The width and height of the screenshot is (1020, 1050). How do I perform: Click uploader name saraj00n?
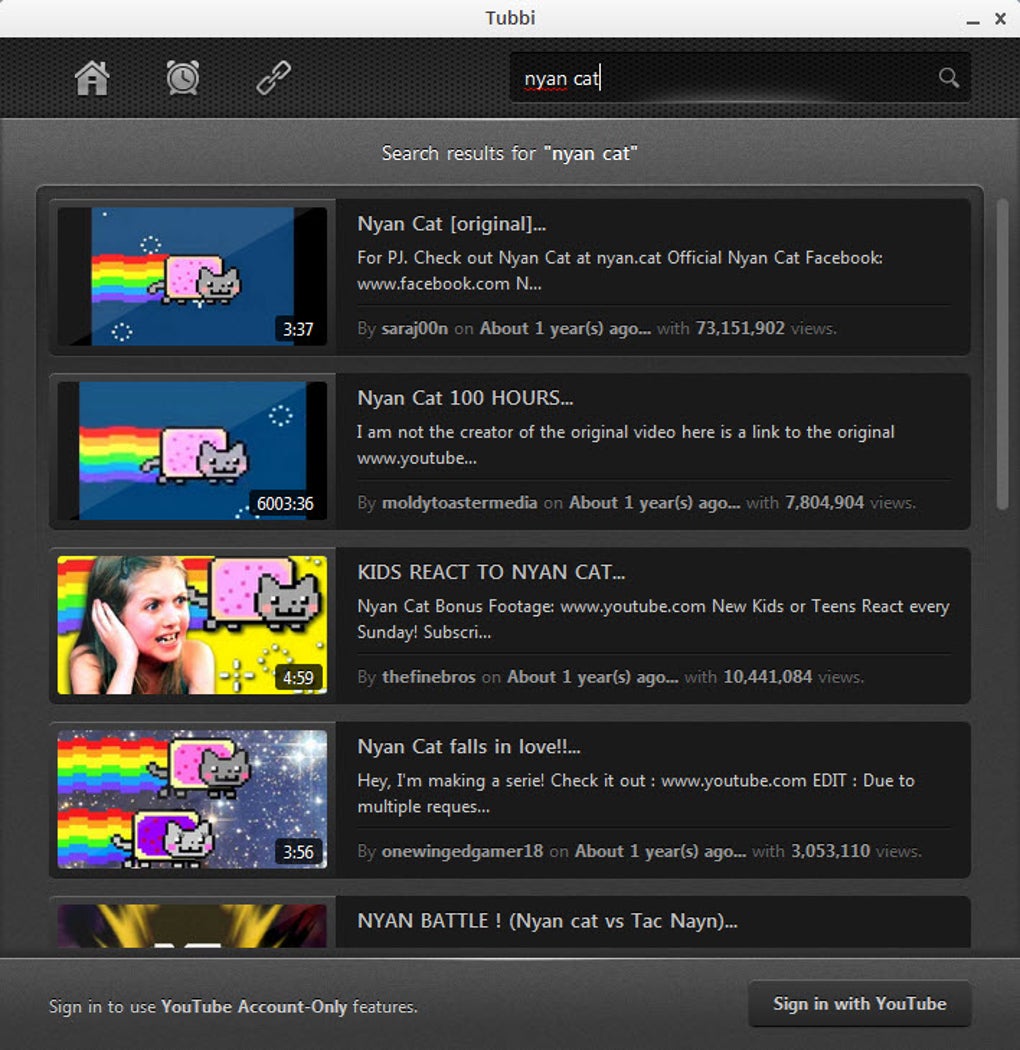pyautogui.click(x=415, y=328)
